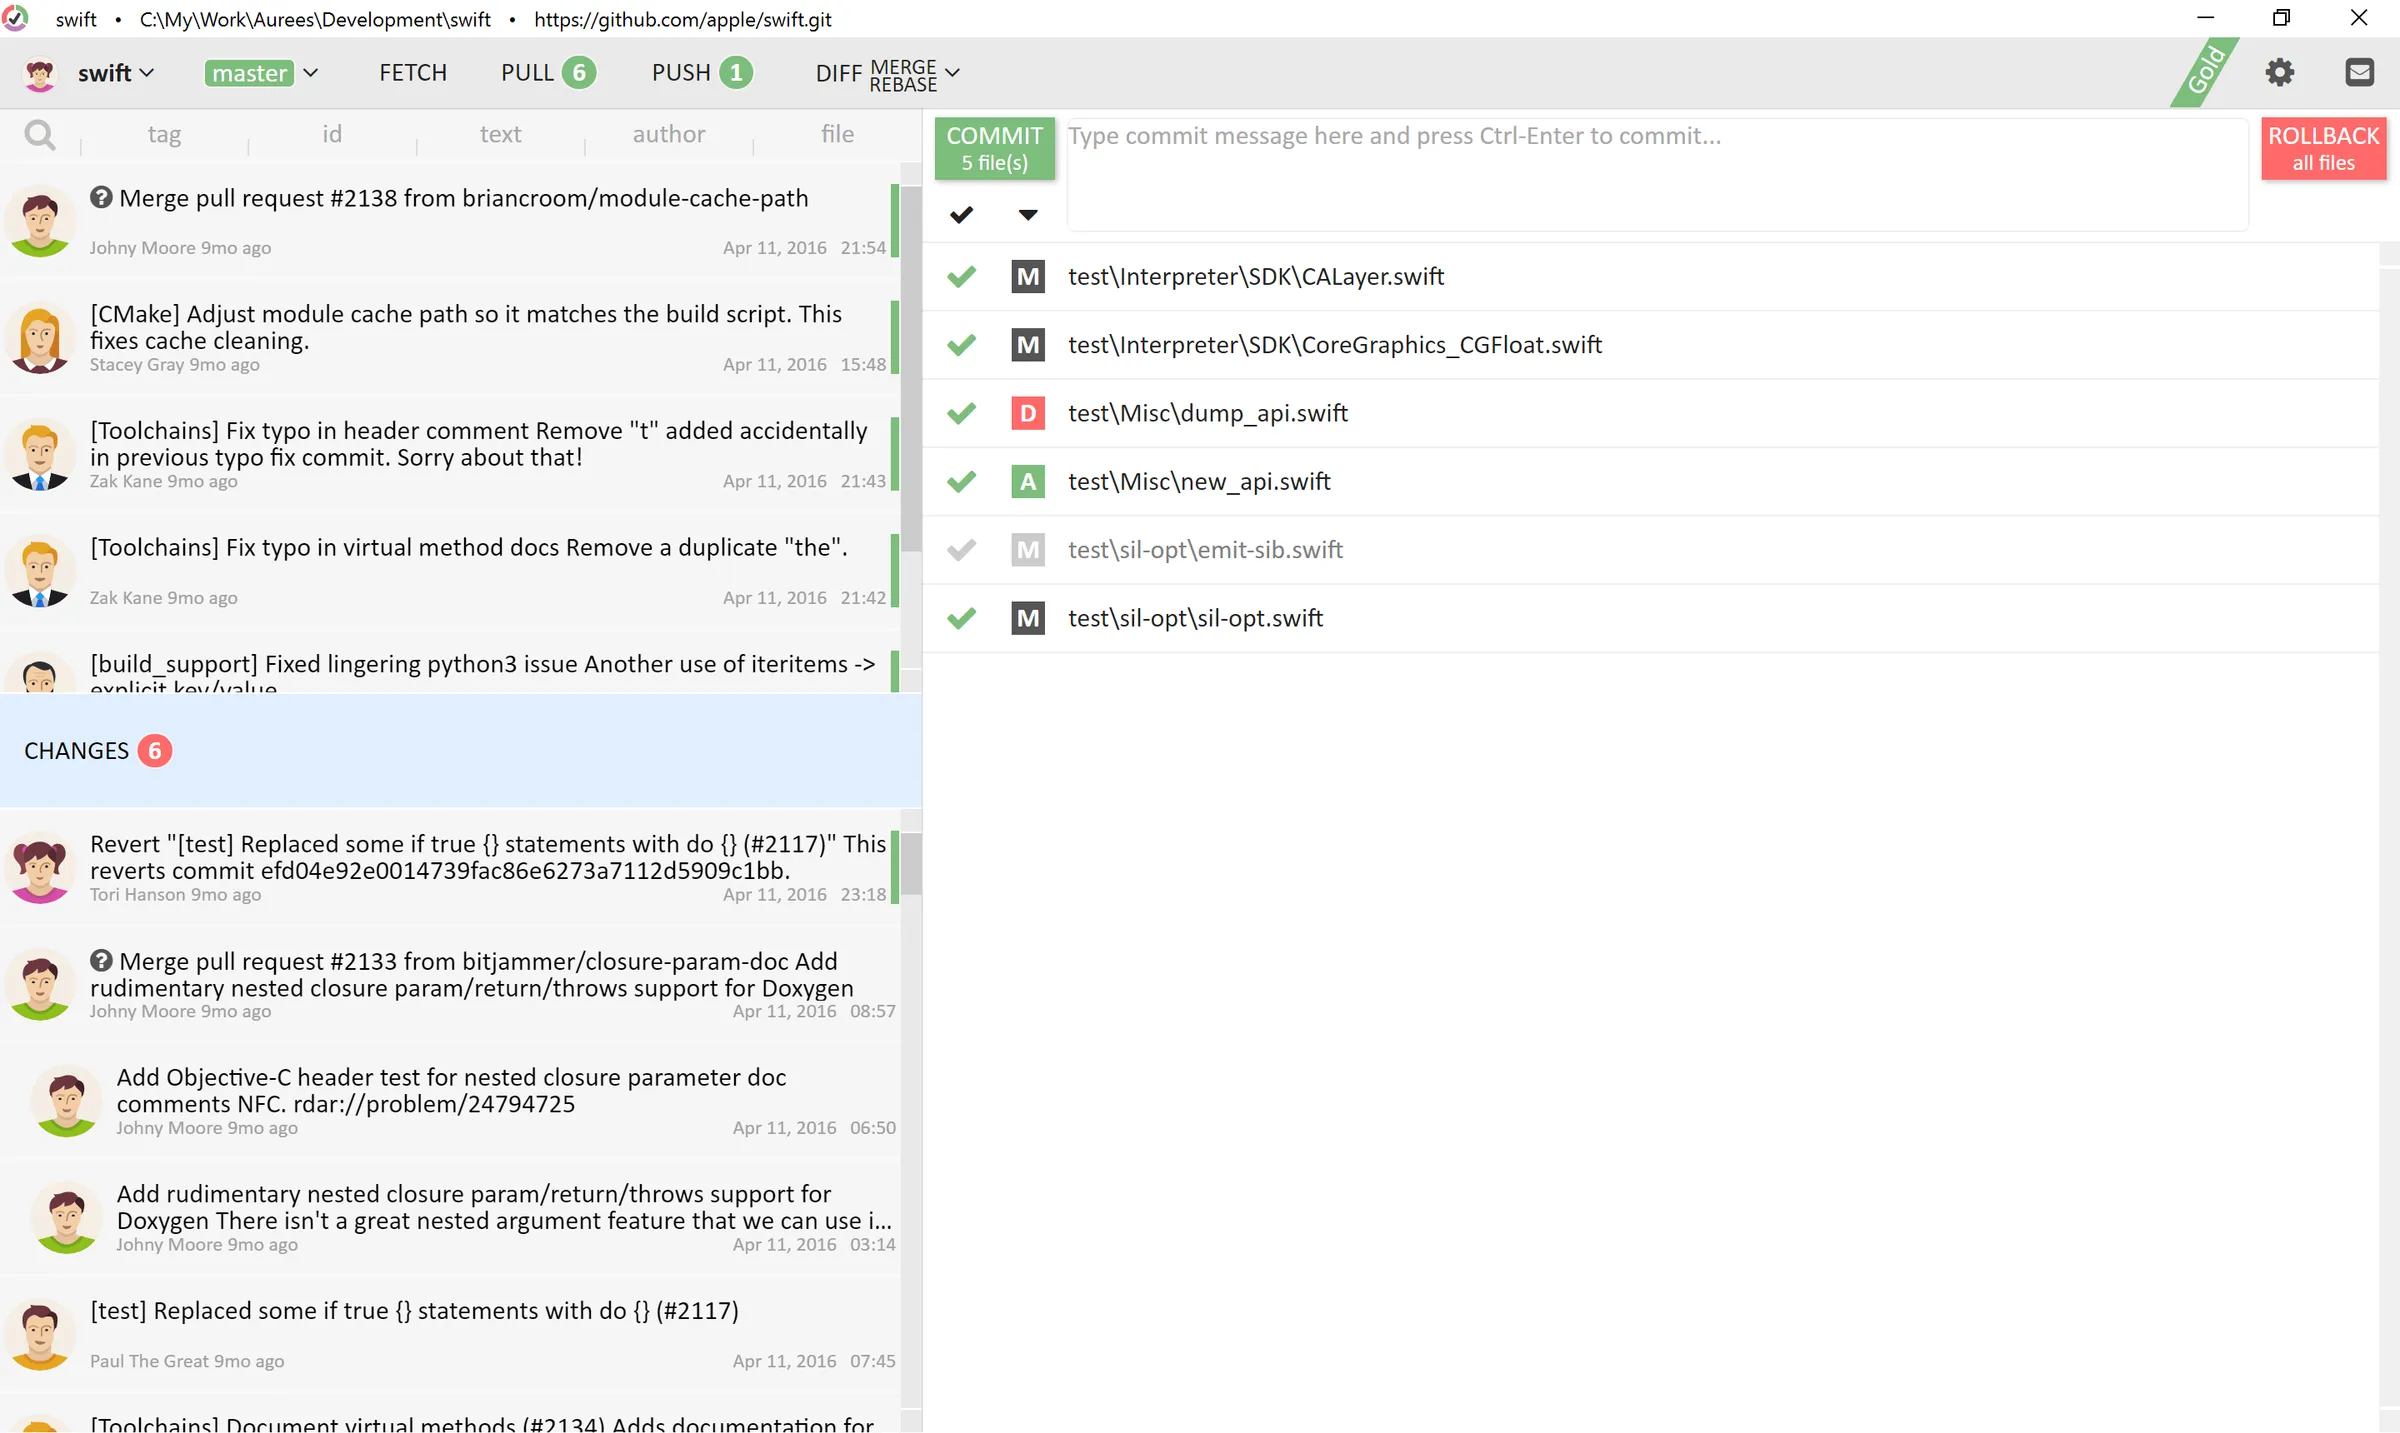2400x1433 pixels.
Task: Unstage the sil-opt.swift file checkmark
Action: (961, 618)
